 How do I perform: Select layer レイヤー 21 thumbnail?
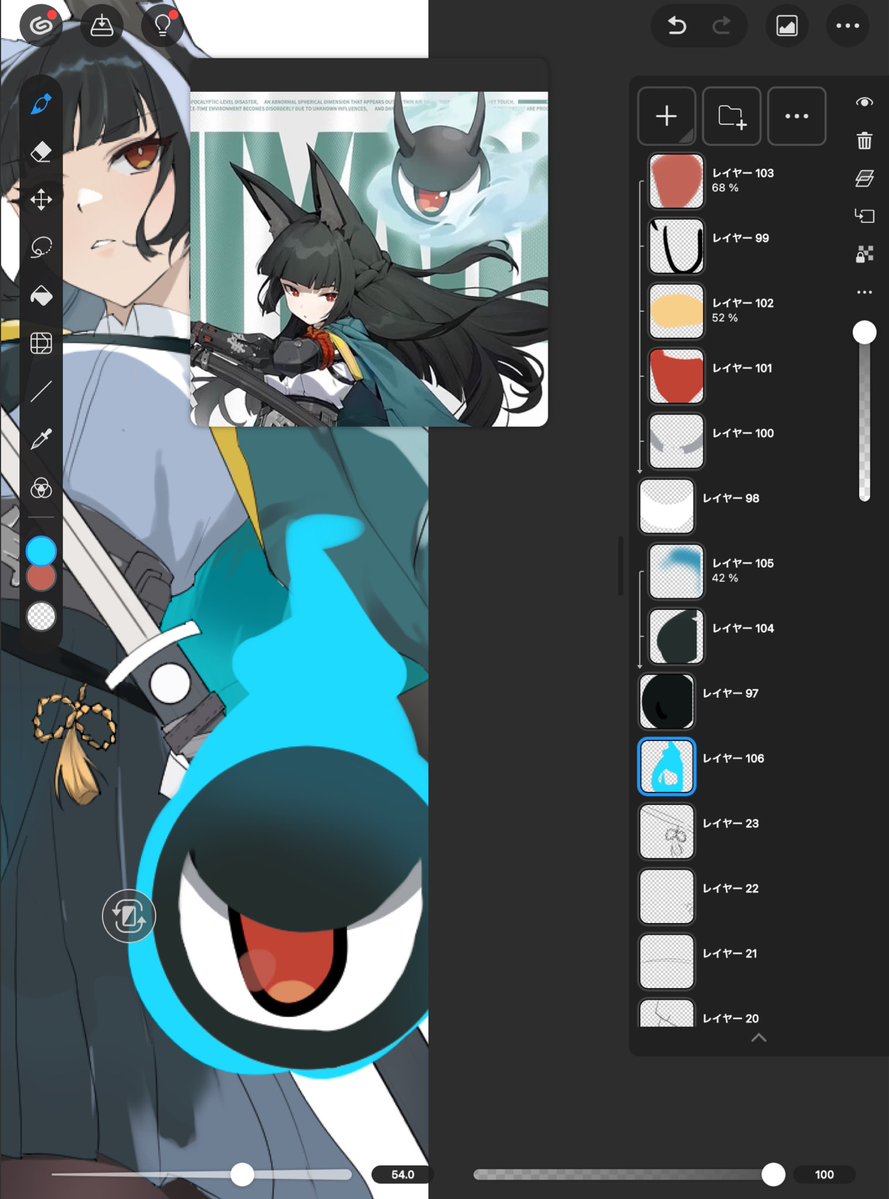coord(667,961)
